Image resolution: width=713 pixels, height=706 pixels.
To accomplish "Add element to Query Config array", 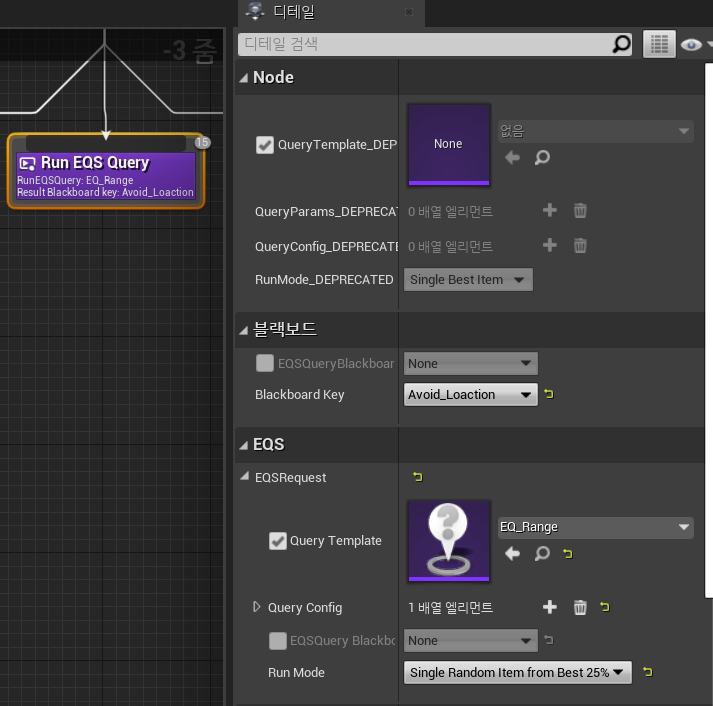I will pos(550,607).
